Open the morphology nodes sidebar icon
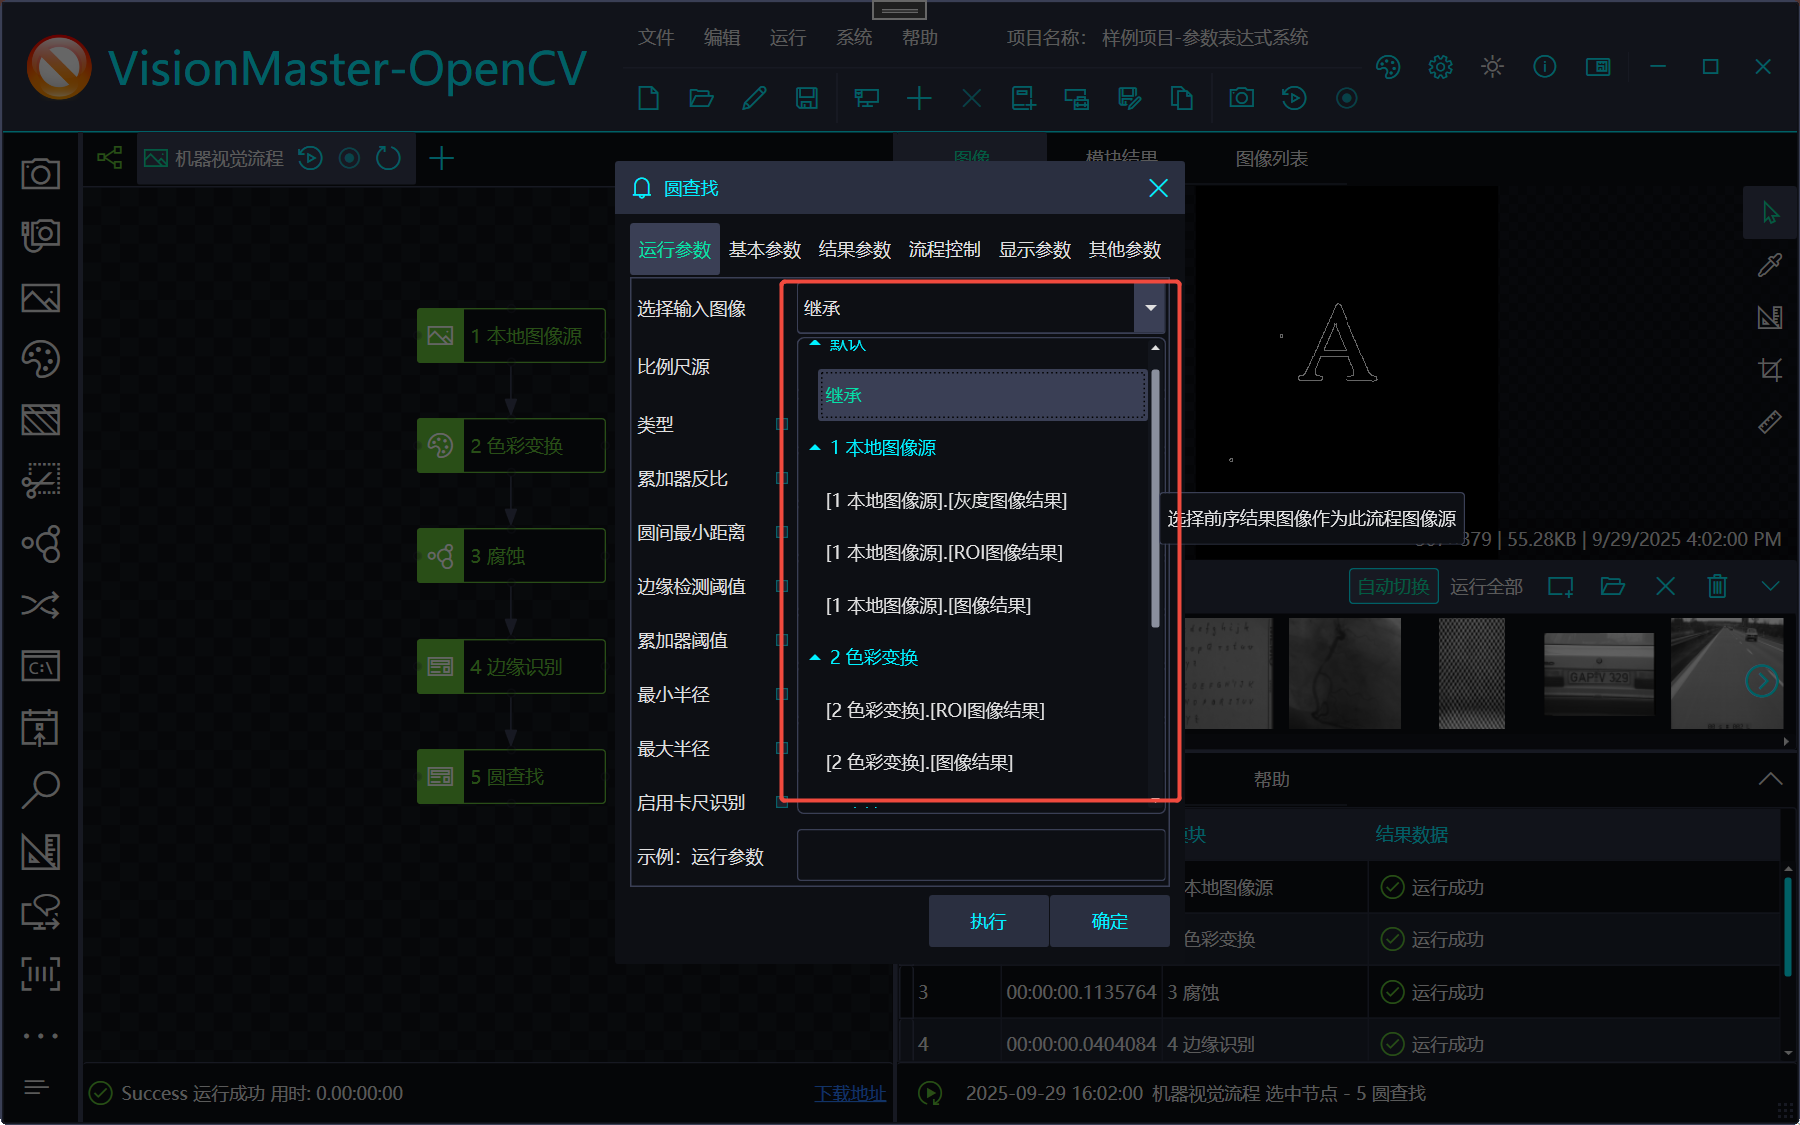 40,543
